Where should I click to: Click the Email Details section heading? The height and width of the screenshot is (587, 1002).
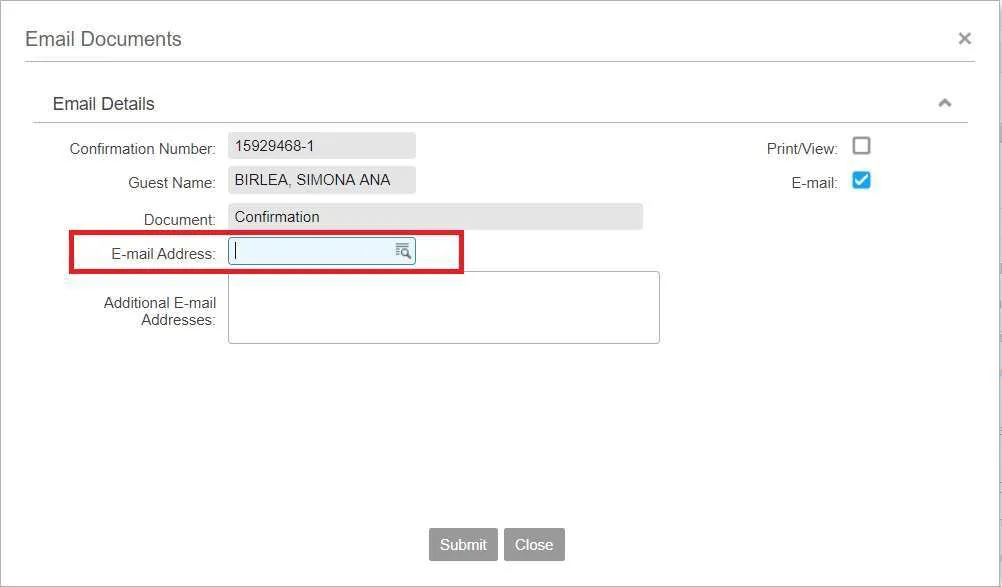[104, 103]
